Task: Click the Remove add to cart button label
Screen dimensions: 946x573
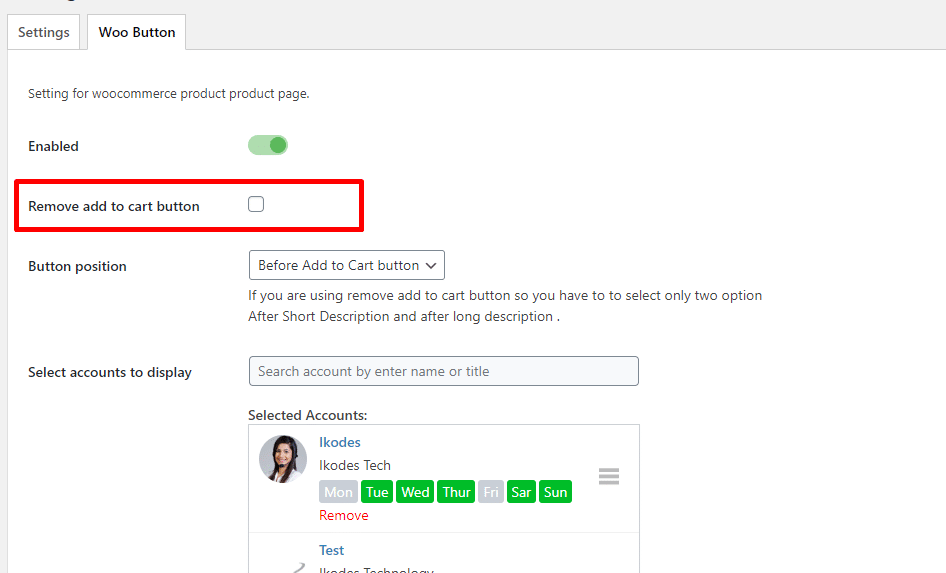Action: (x=114, y=206)
